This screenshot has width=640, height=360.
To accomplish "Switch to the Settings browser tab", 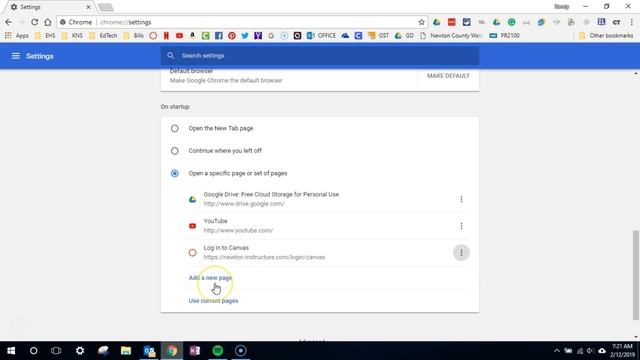I will pyautogui.click(x=49, y=7).
